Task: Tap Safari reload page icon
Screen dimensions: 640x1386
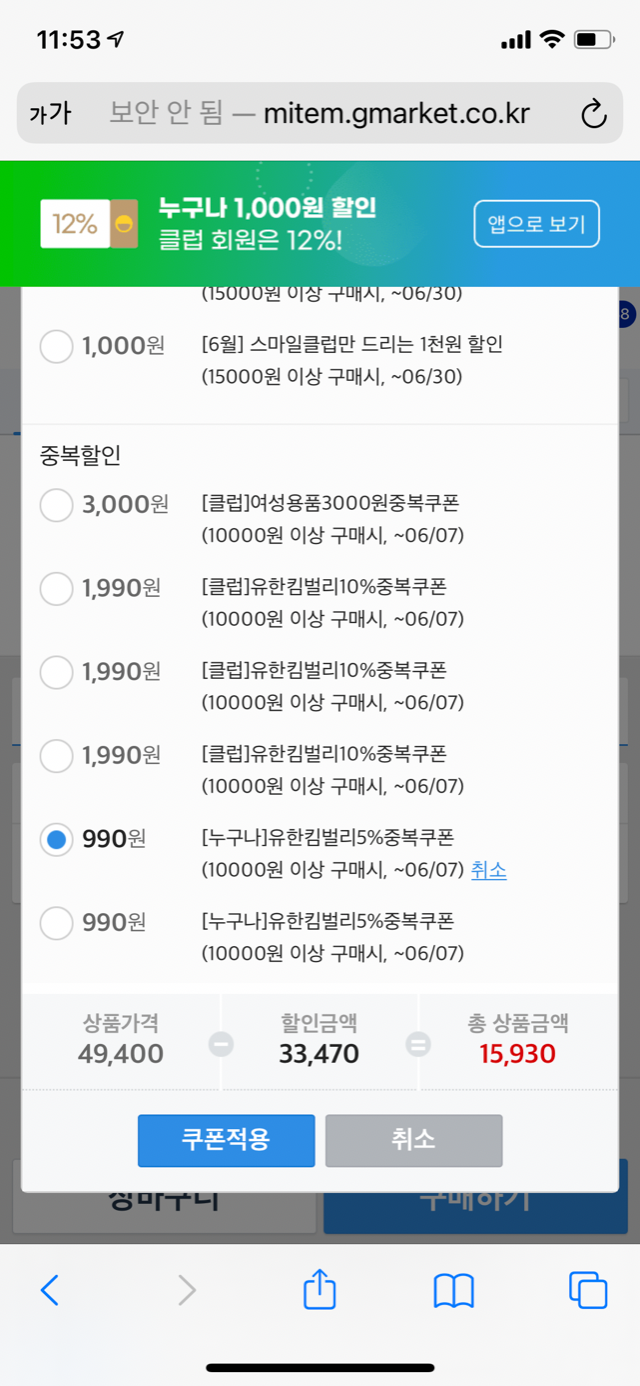Action: [594, 113]
